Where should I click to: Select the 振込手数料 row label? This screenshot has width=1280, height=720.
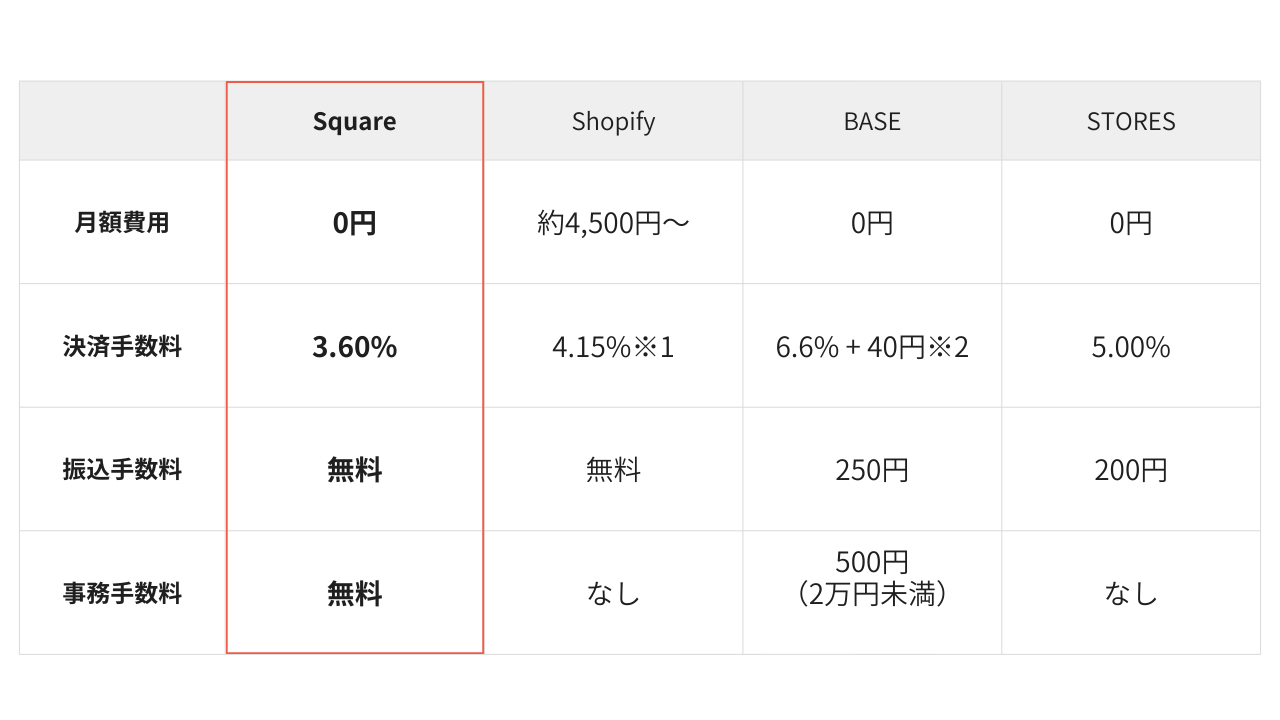point(122,470)
